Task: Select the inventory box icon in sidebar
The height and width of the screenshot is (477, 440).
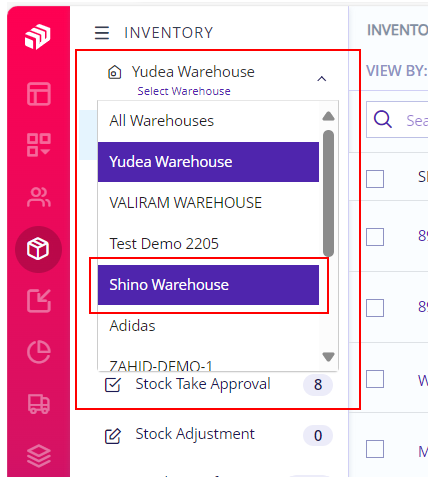Action: [38, 249]
